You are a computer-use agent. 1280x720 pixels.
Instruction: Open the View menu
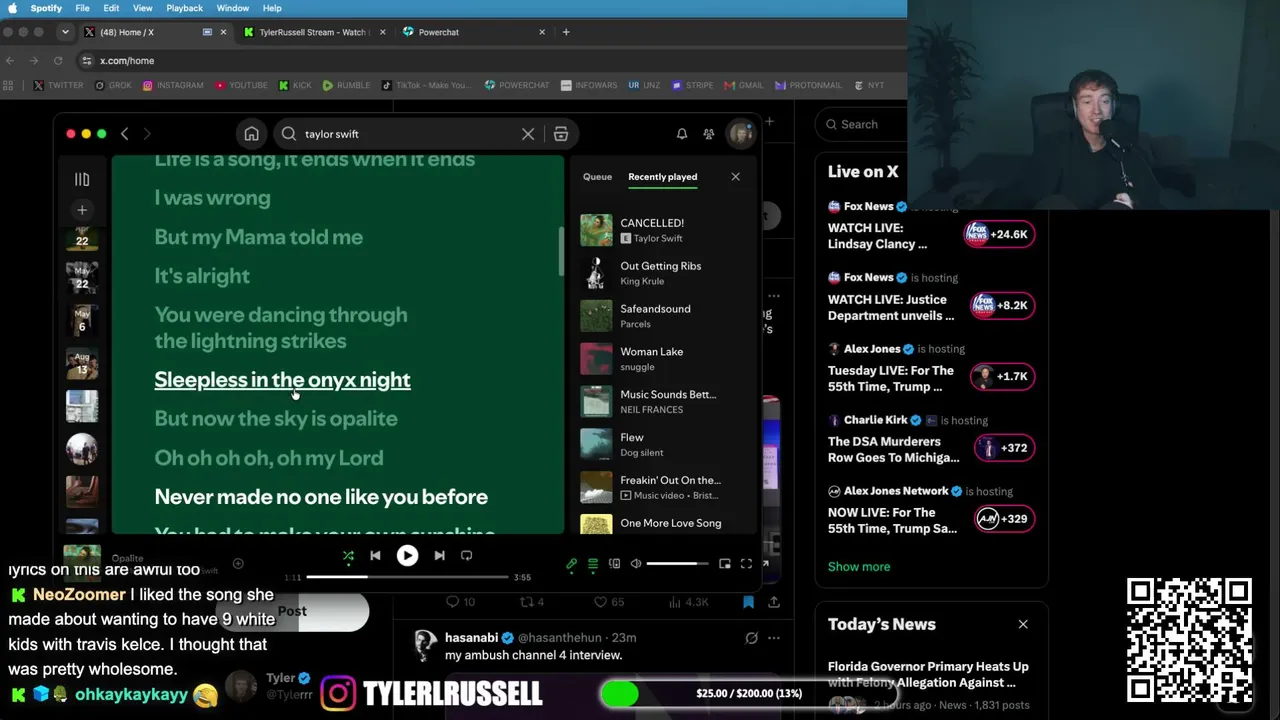(143, 8)
